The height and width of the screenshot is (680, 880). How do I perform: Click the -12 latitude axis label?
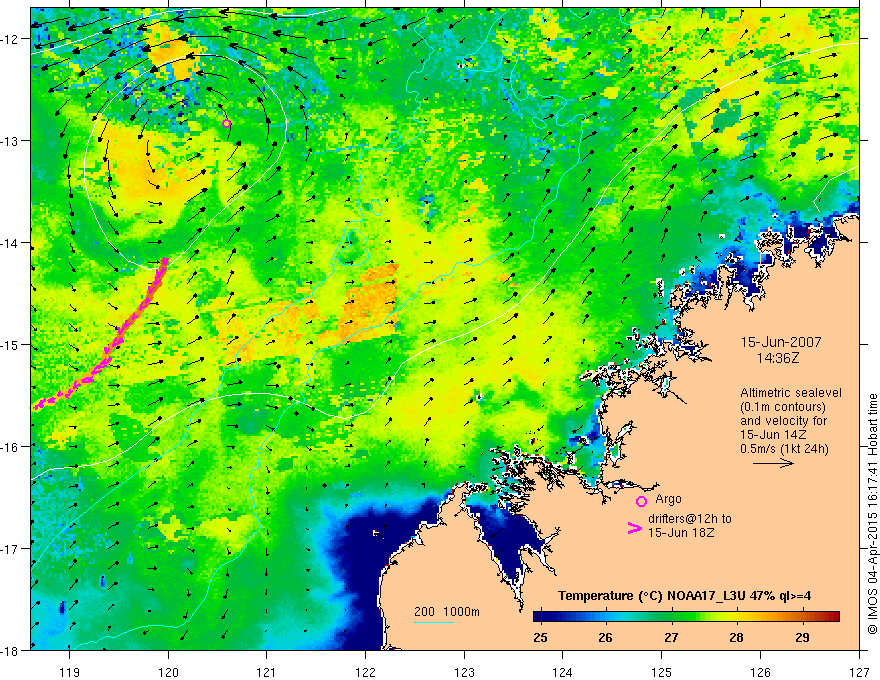[x=10, y=39]
